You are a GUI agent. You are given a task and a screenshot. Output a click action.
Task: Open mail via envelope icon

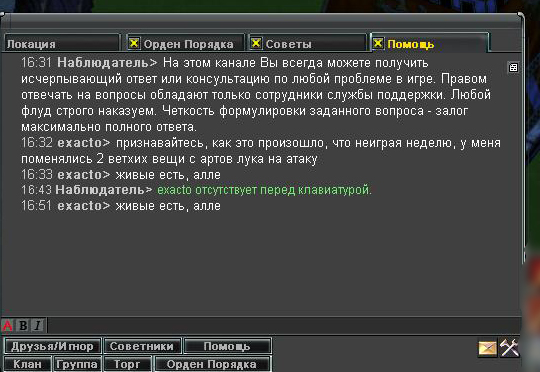(488, 348)
